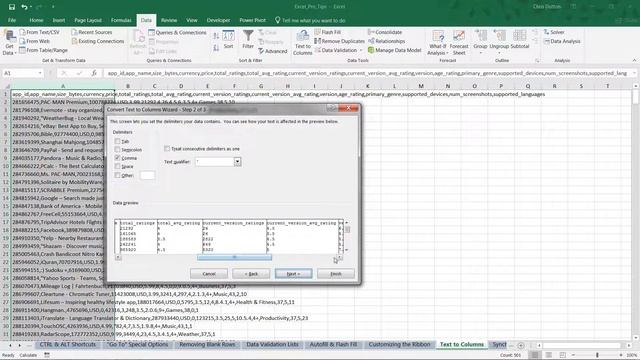
Task: Click column A header
Action: click(63, 86)
